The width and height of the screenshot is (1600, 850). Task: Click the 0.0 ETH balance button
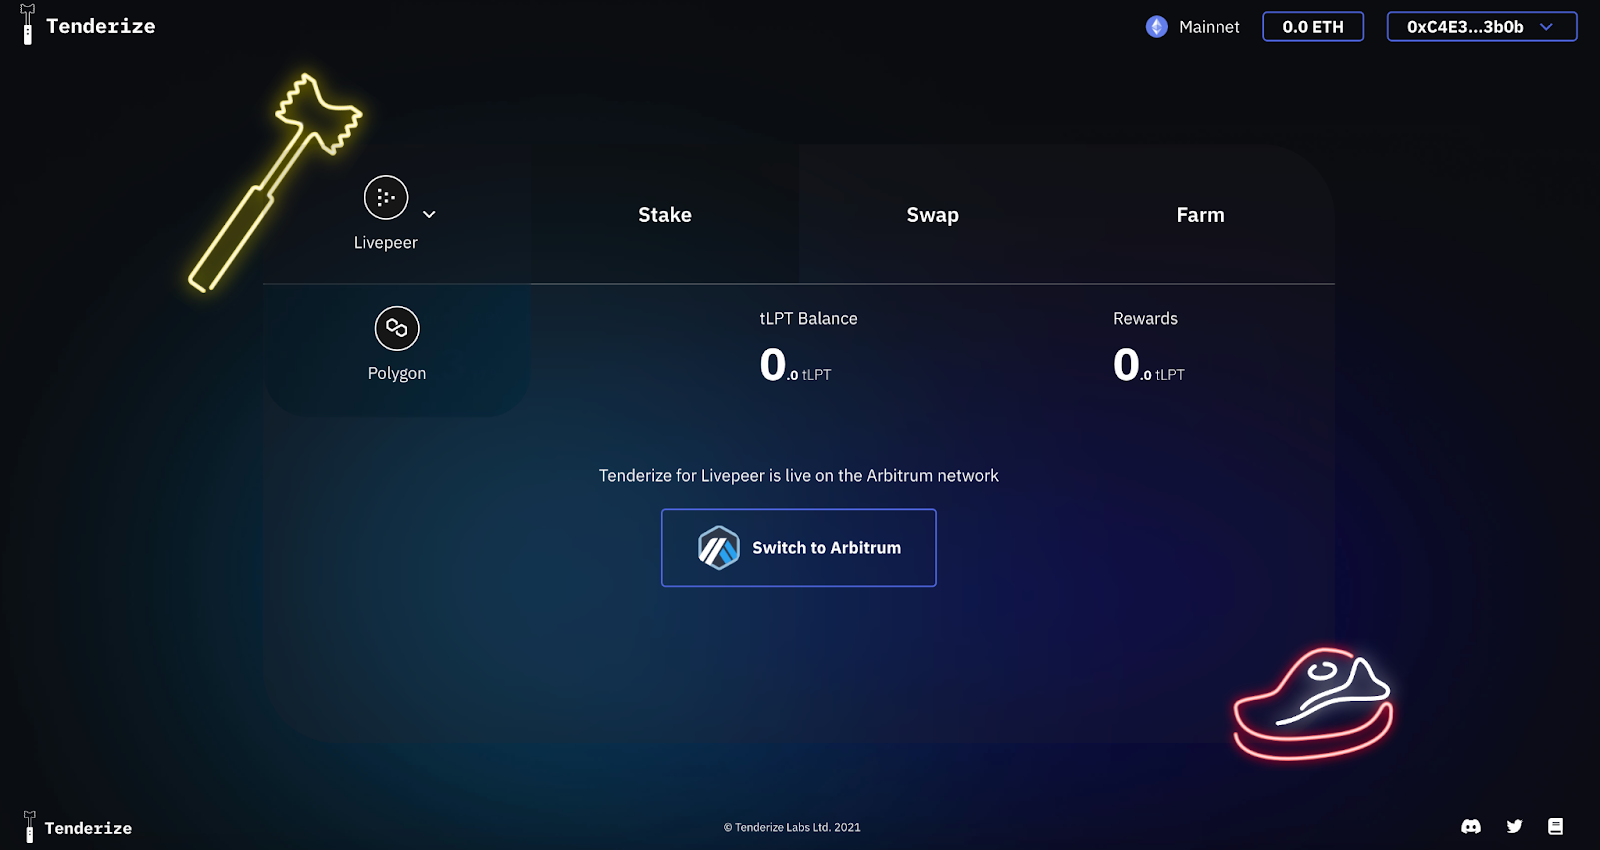[x=1313, y=27]
